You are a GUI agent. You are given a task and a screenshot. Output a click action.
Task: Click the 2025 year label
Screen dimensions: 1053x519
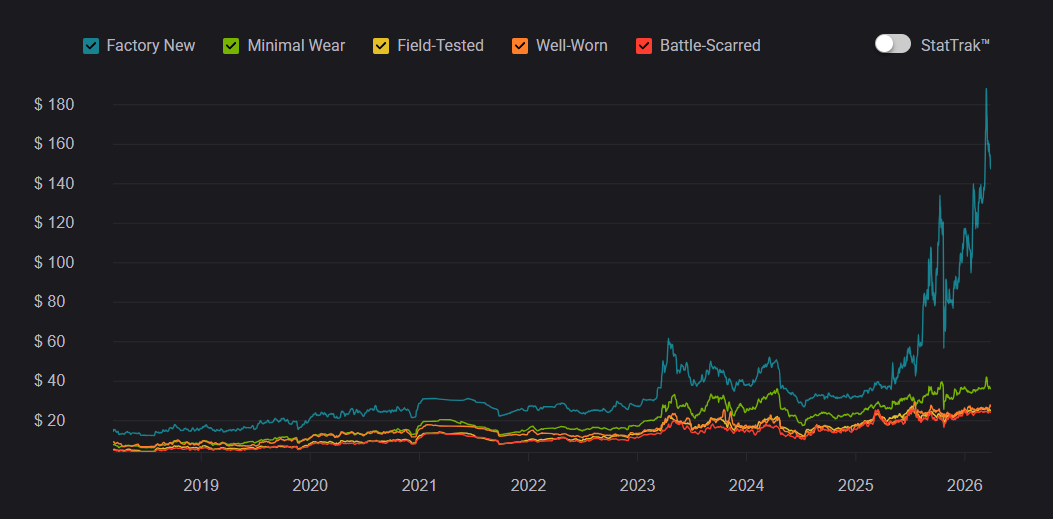click(855, 486)
